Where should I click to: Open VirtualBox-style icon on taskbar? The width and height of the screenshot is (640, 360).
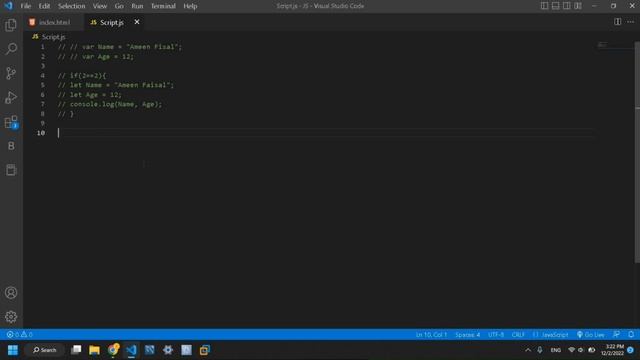204,350
